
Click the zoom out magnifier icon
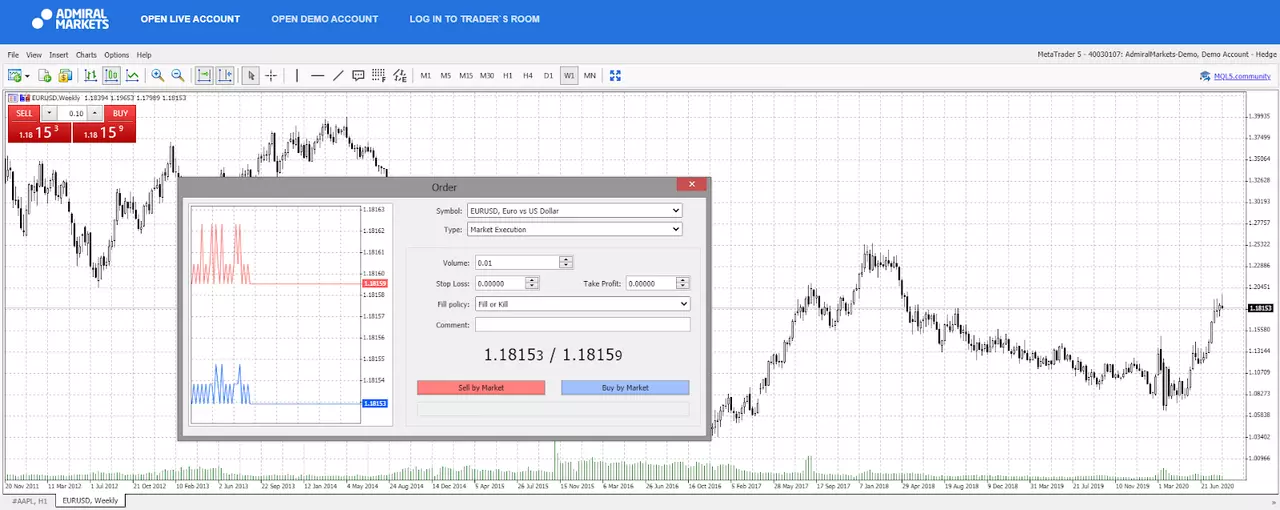pyautogui.click(x=178, y=75)
